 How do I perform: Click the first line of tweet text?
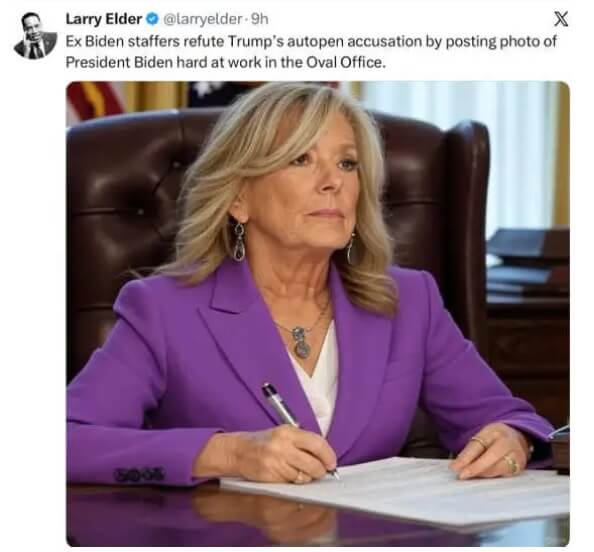point(311,41)
